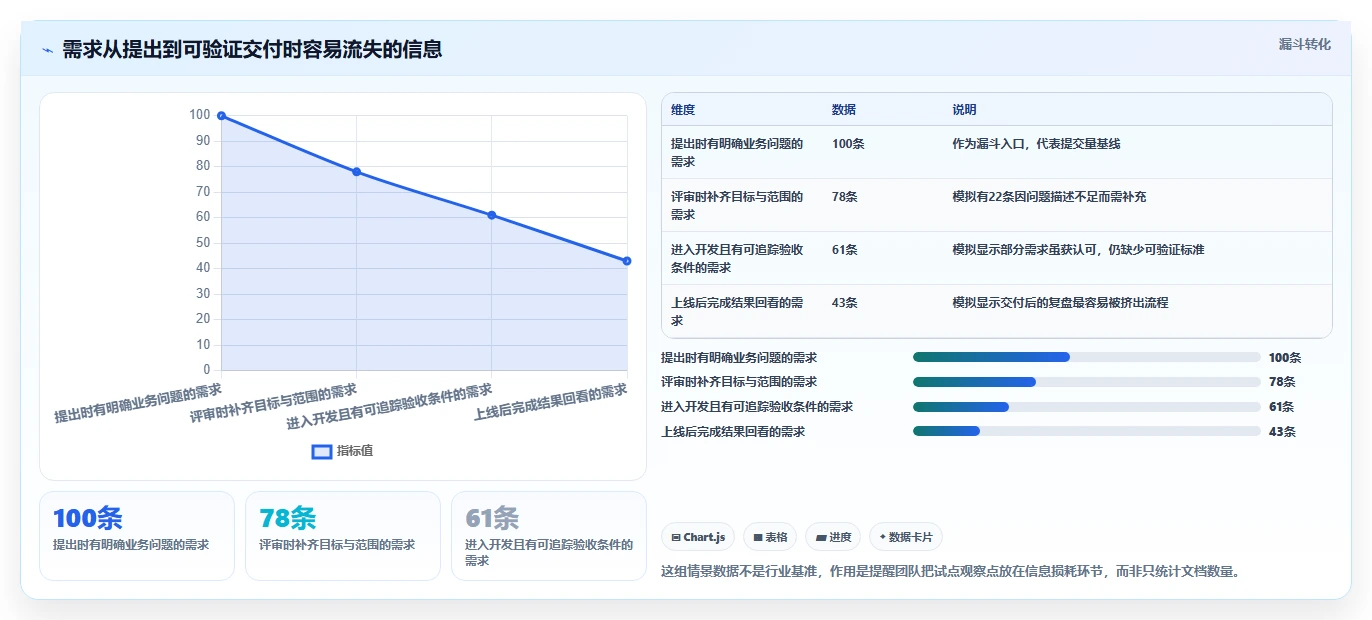Click the 100条 value next to the progress bar
This screenshot has height=620, width=1372.
1285,357
